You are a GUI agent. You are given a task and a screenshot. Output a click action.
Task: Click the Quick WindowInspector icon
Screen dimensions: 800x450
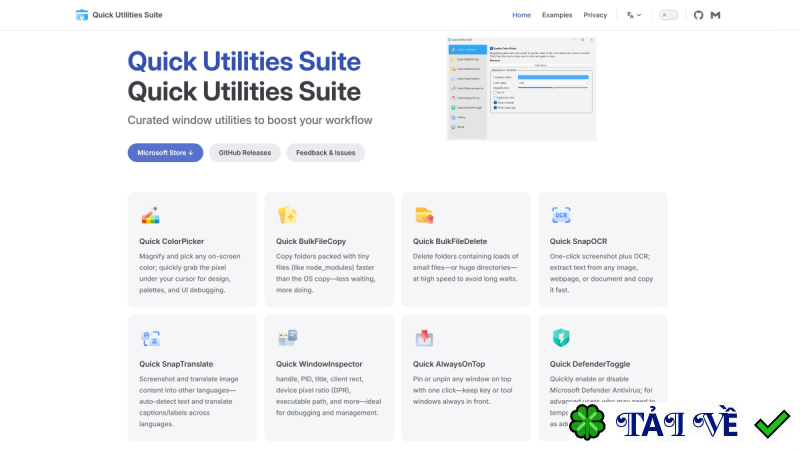(x=287, y=338)
